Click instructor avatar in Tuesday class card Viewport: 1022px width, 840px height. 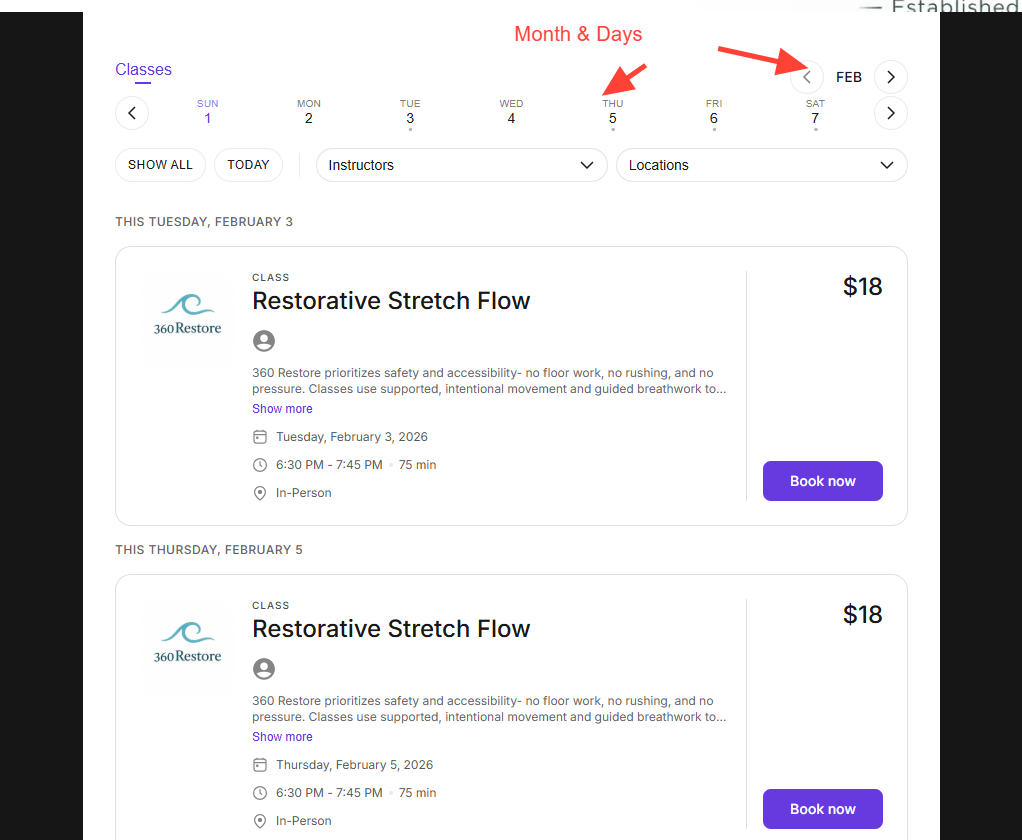click(264, 341)
